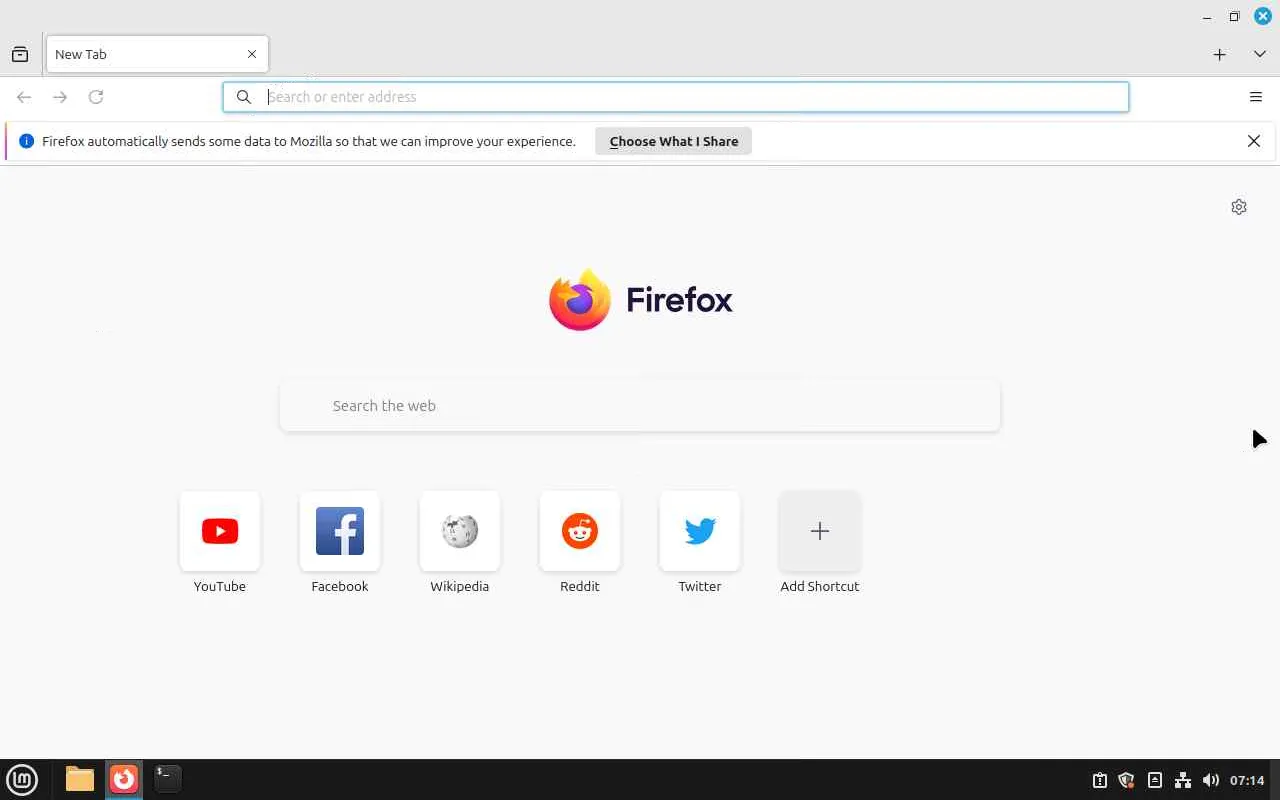Open the new tab personalize gear
Image resolution: width=1280 pixels, height=800 pixels.
tap(1239, 207)
